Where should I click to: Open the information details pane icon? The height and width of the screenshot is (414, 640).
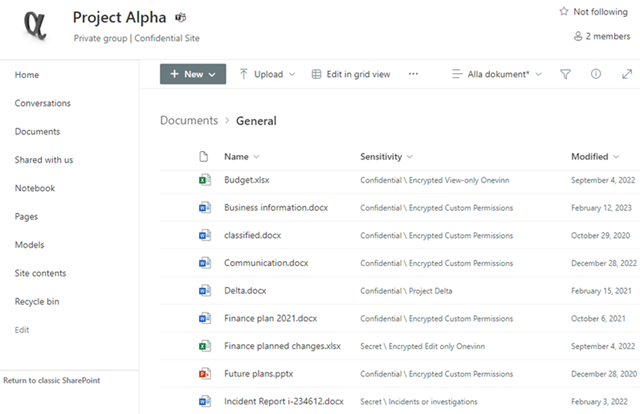point(596,74)
